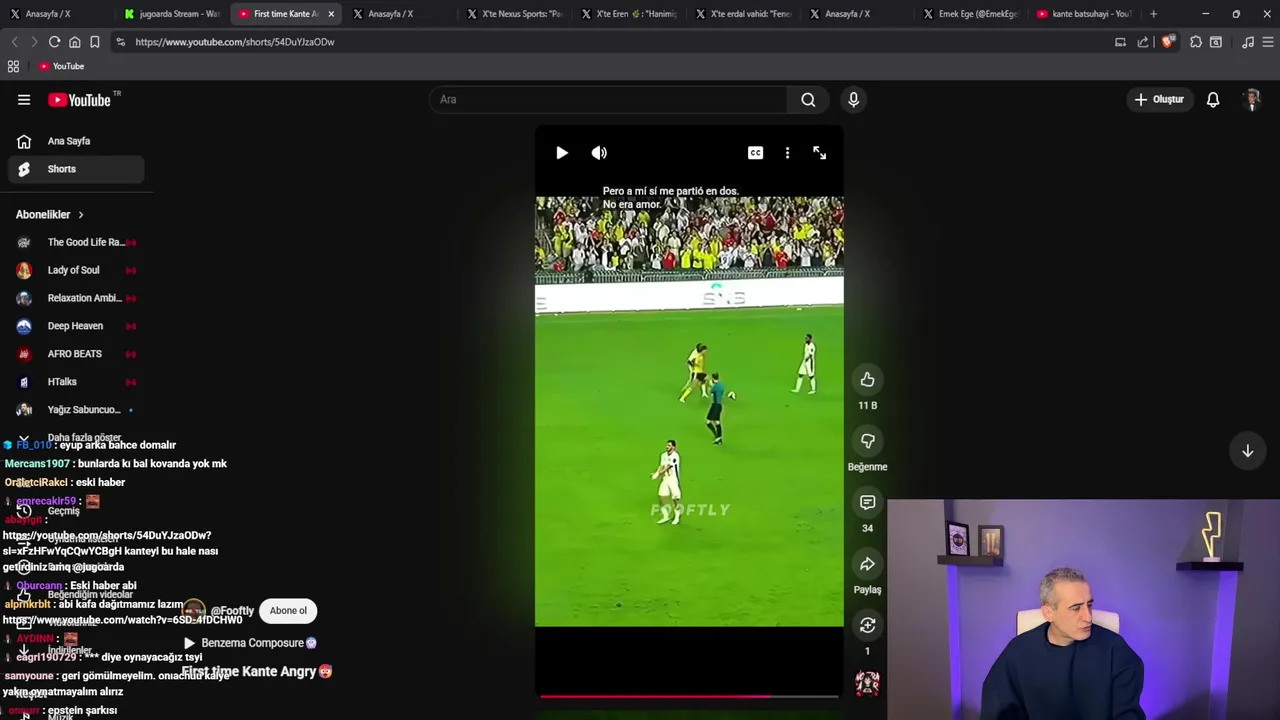Click the browser address bar URL
Viewport: 1280px width, 720px height.
point(235,42)
